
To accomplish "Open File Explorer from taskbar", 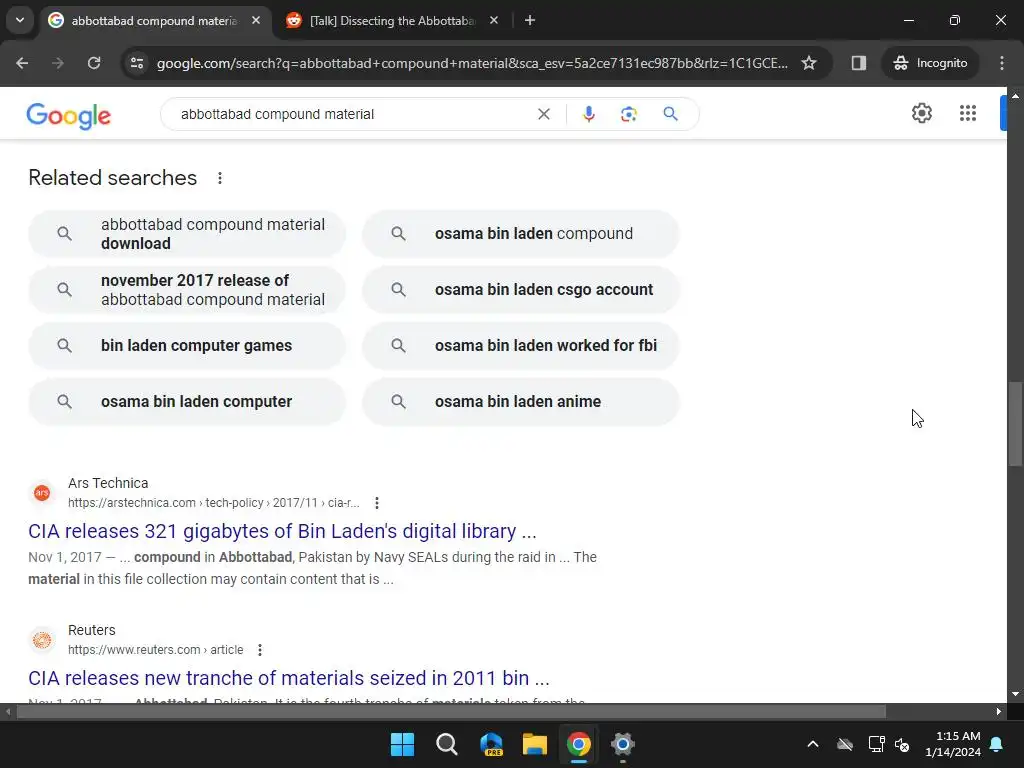I will pyautogui.click(x=535, y=744).
